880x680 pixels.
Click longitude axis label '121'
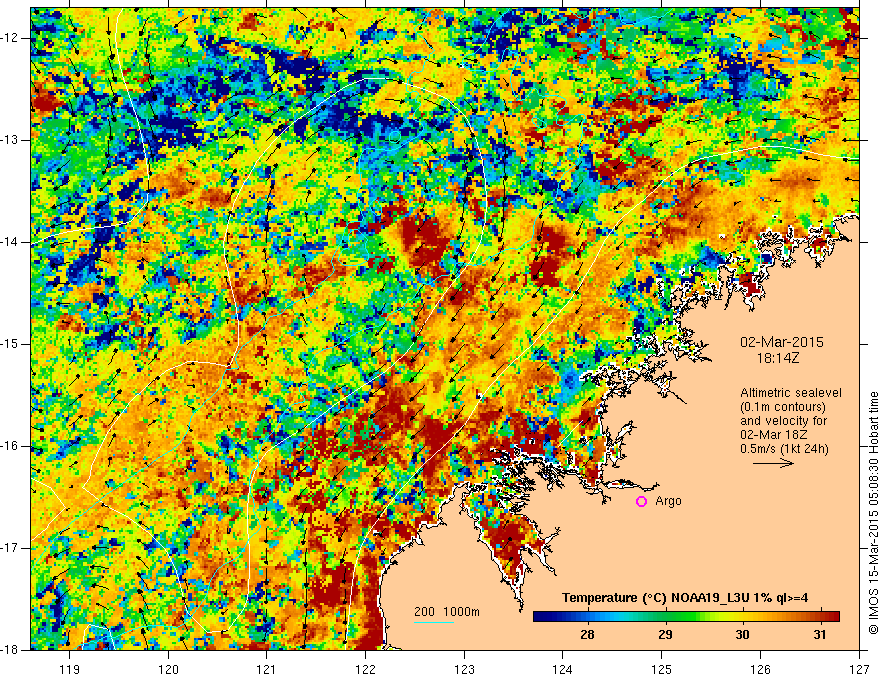[x=267, y=669]
